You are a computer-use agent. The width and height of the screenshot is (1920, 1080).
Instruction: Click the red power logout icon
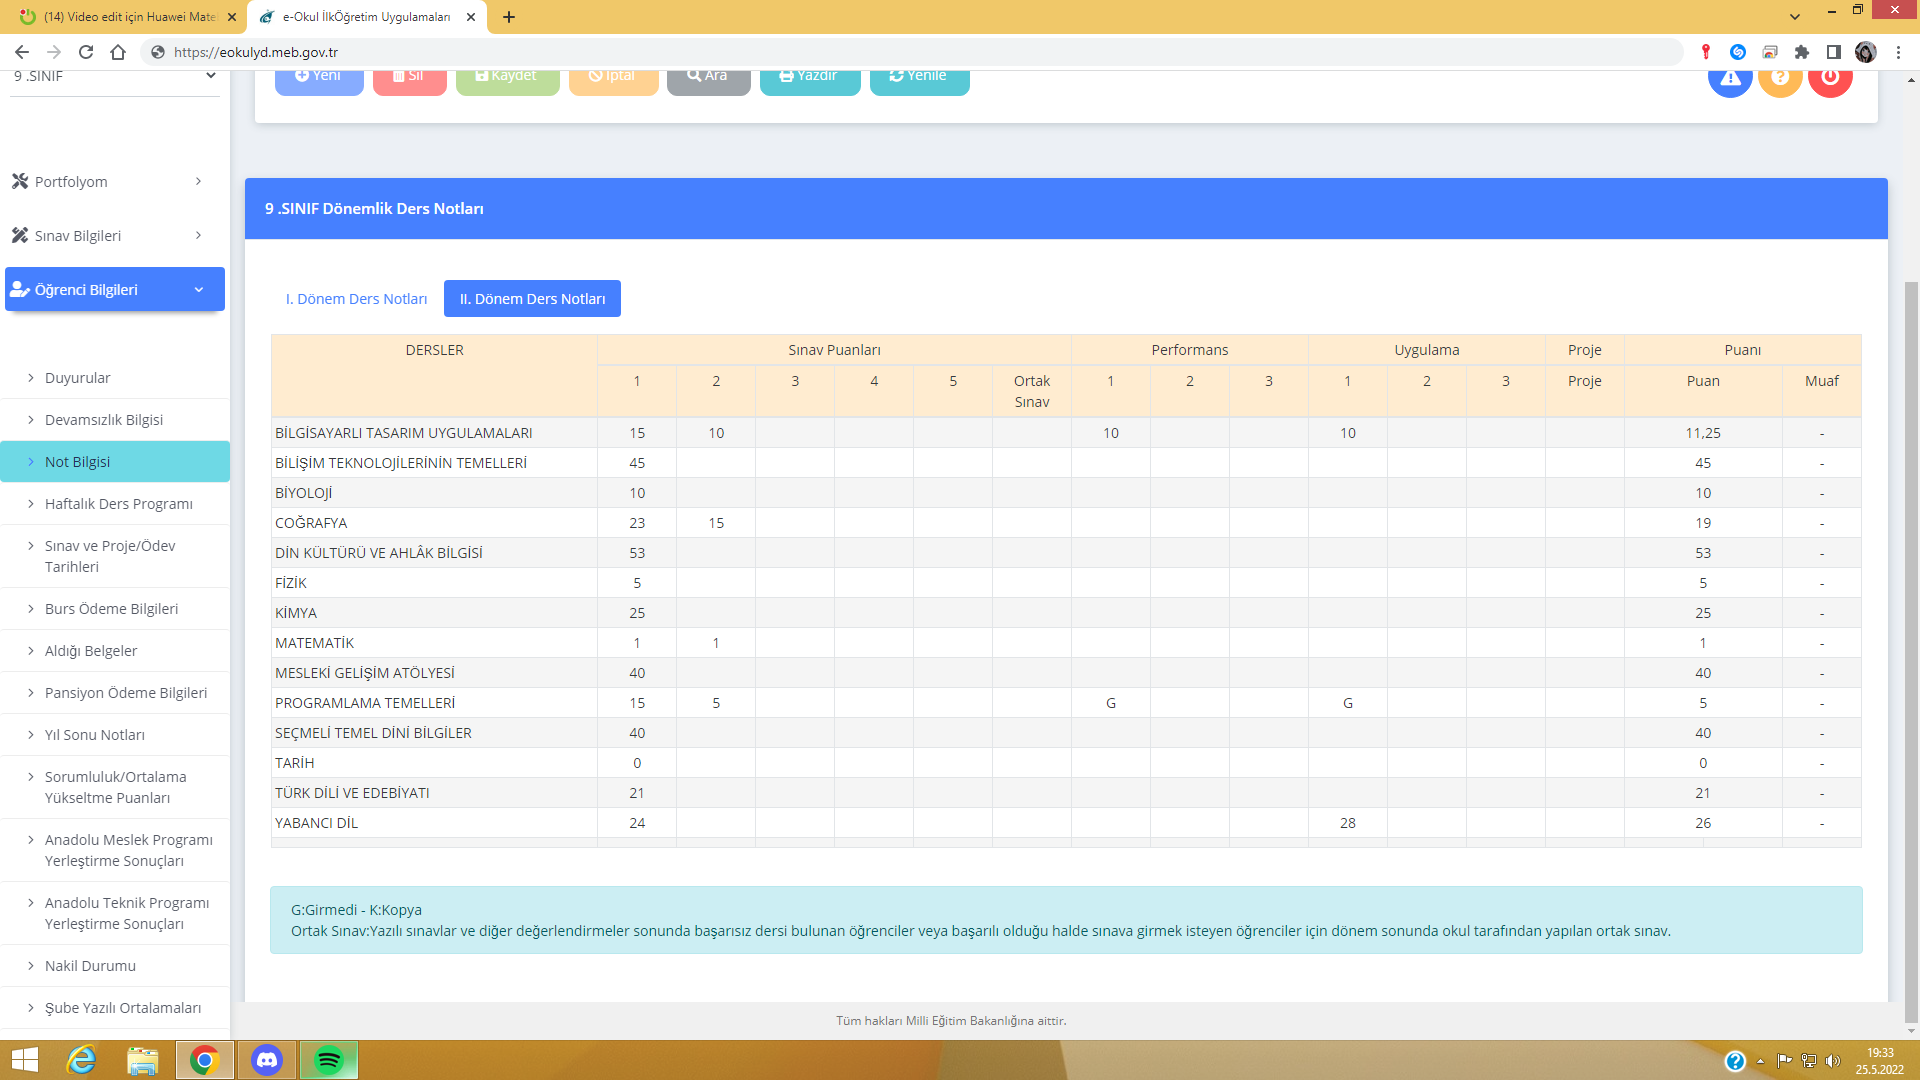coord(1830,78)
